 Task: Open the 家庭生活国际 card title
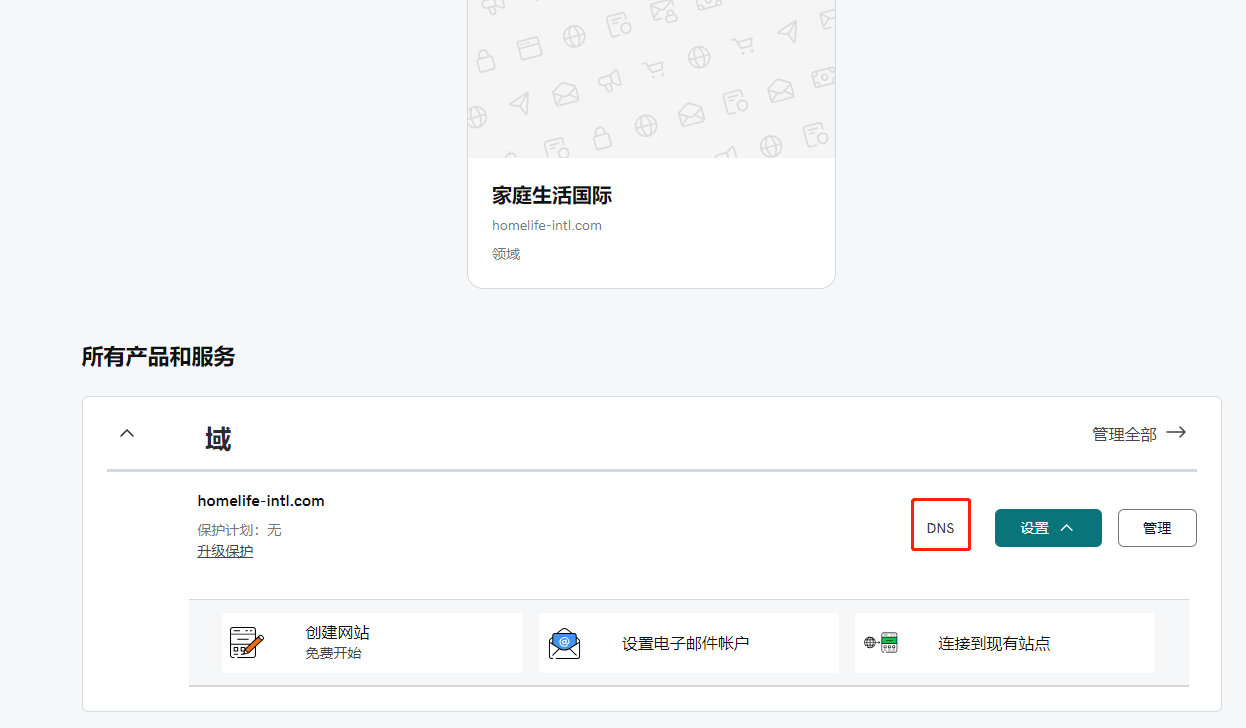pyautogui.click(x=551, y=195)
